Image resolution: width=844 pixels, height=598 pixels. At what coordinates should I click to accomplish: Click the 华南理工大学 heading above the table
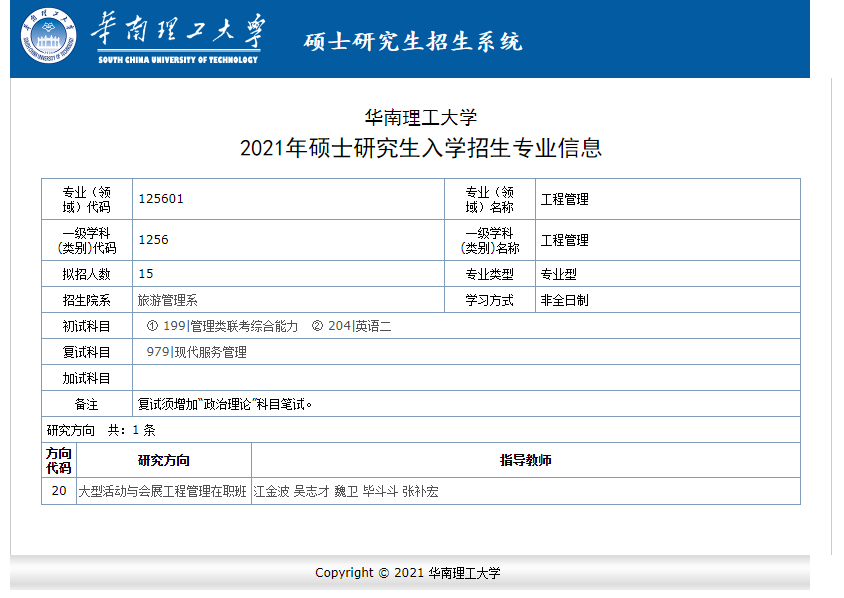coord(420,117)
